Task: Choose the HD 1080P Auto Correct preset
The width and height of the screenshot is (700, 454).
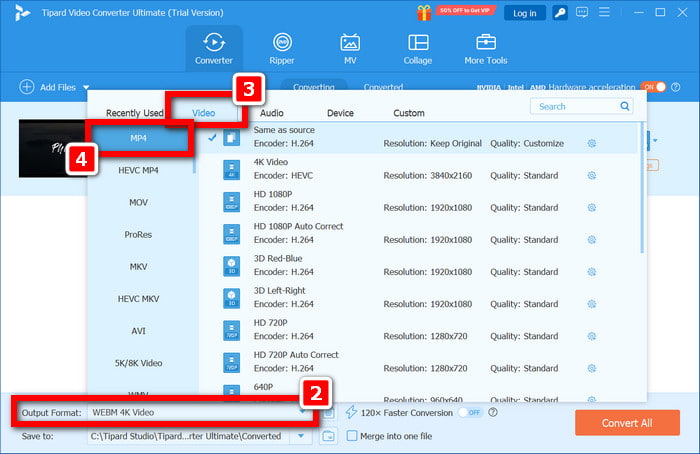Action: (x=420, y=233)
